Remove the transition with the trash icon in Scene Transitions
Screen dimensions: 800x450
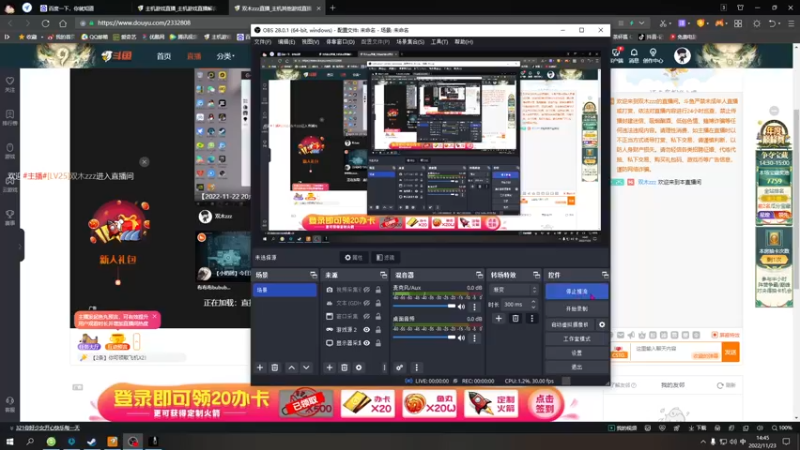(515, 318)
